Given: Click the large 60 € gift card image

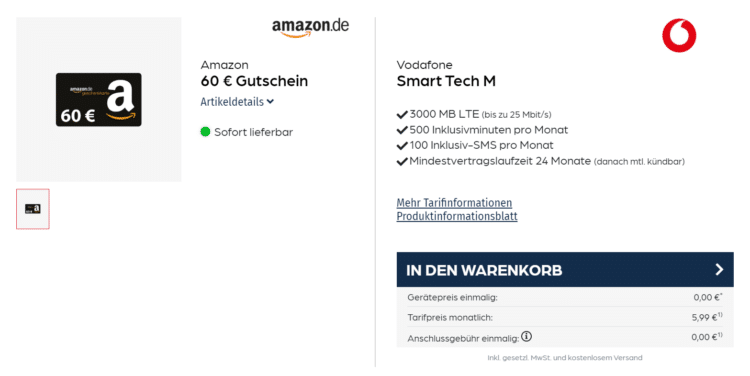Looking at the screenshot, I should coord(99,100).
